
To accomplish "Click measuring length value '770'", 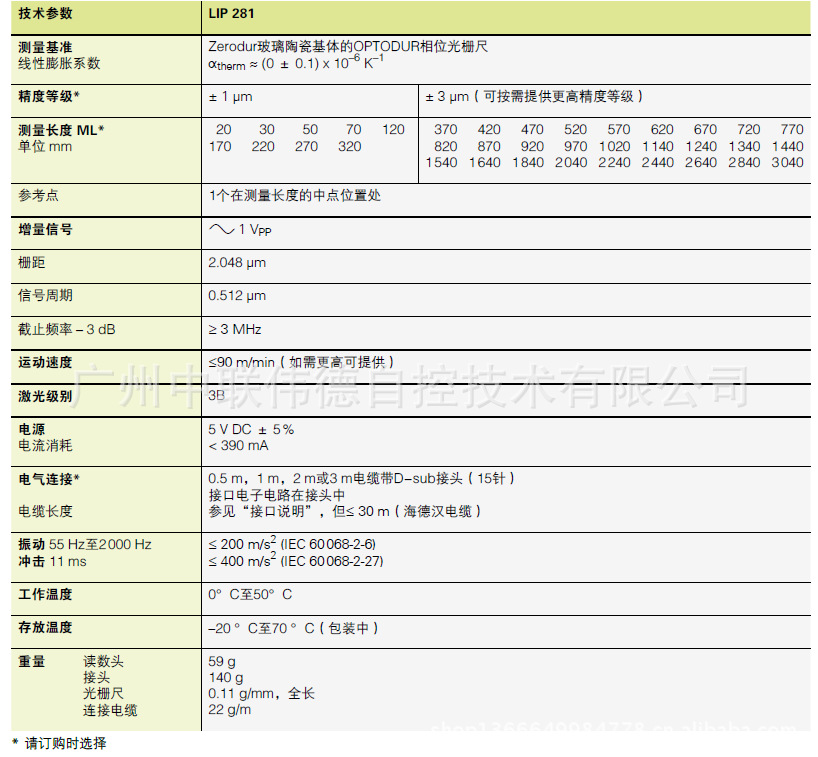I will (x=792, y=129).
